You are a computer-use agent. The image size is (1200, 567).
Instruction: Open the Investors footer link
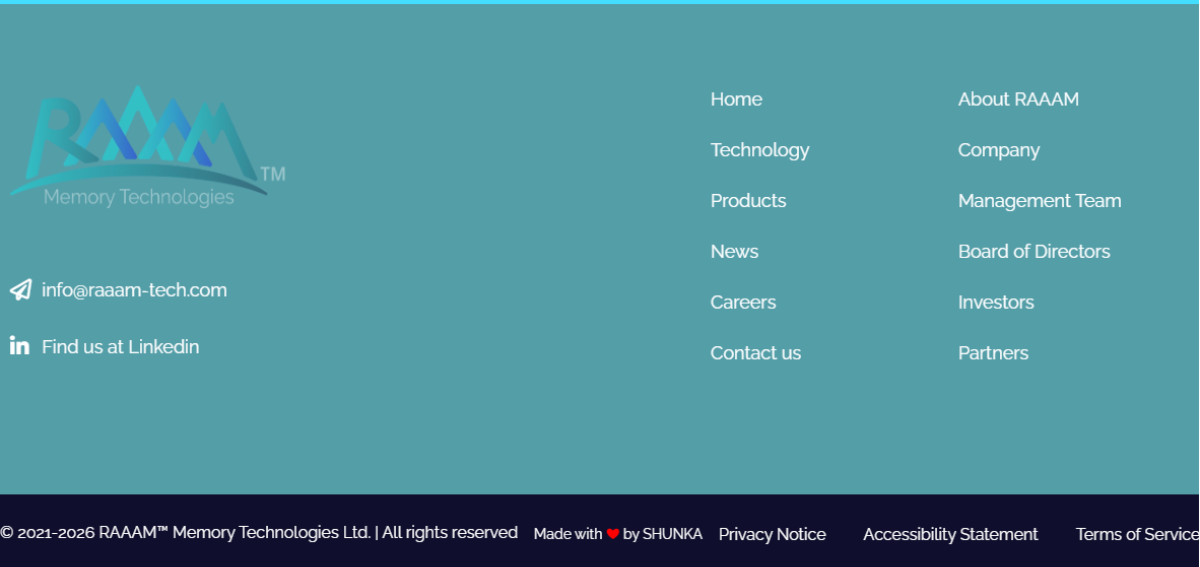click(x=996, y=302)
